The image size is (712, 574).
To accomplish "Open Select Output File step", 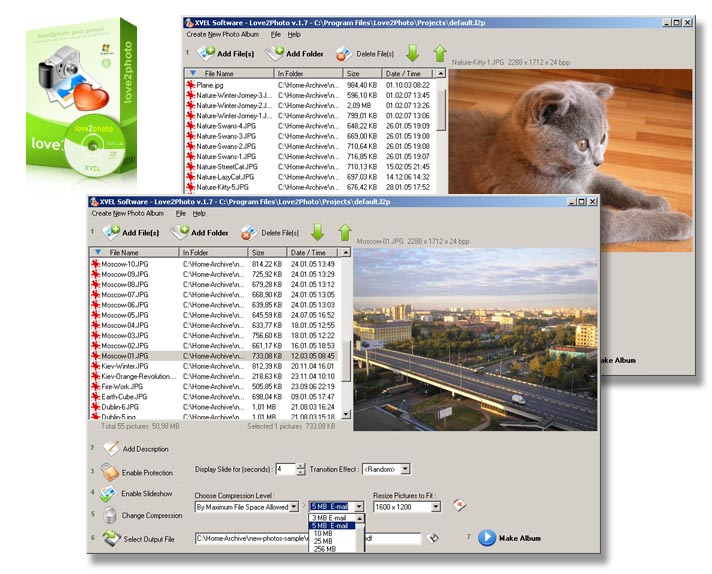I will [138, 539].
